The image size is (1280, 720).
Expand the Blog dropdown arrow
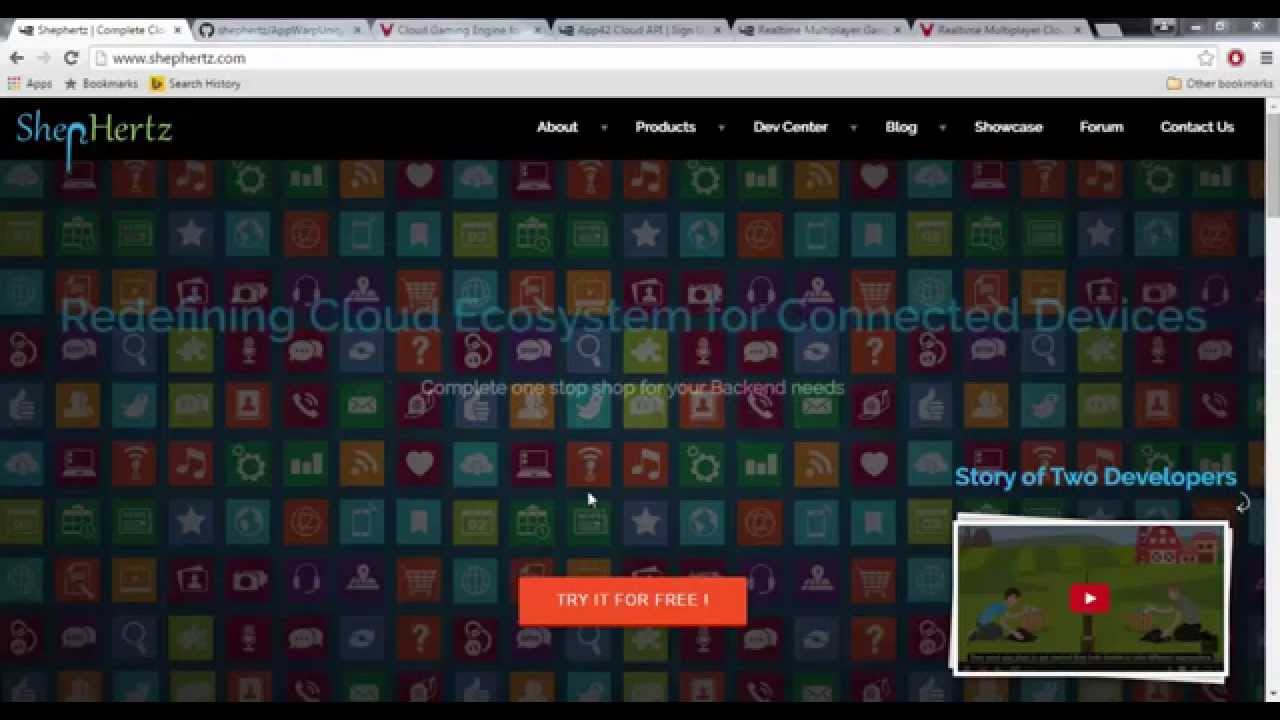coord(942,128)
